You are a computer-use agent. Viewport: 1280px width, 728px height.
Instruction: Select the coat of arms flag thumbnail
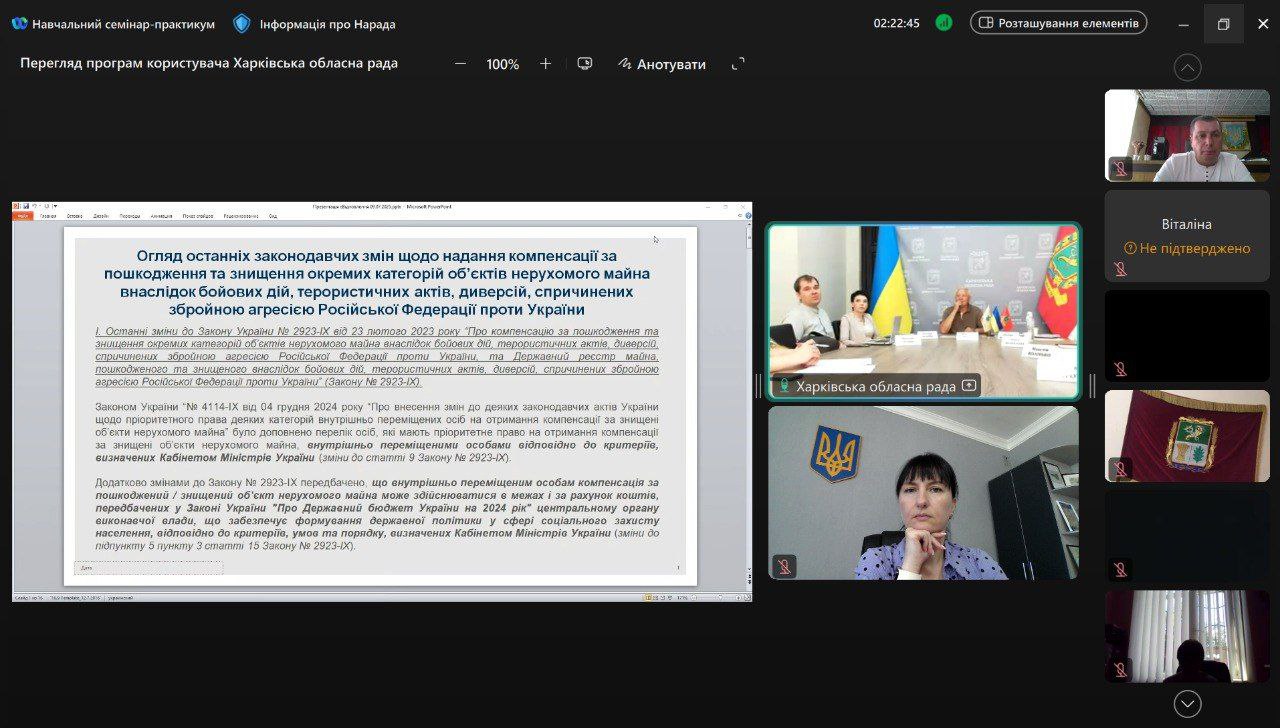[1187, 436]
